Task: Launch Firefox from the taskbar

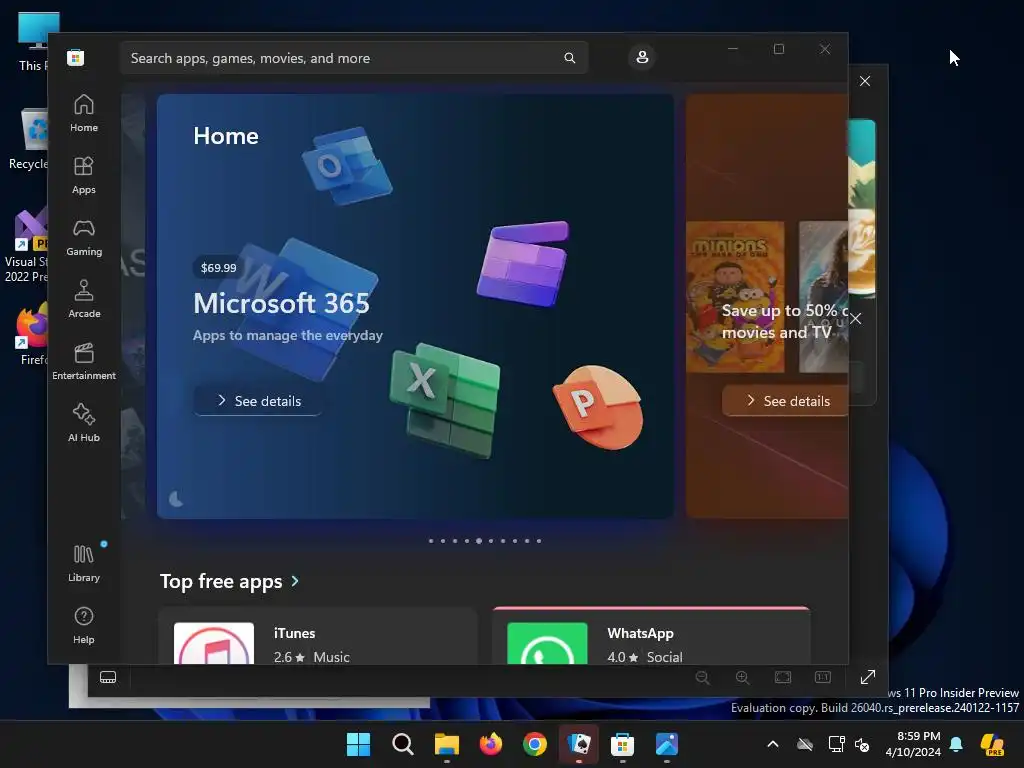Action: (x=491, y=744)
